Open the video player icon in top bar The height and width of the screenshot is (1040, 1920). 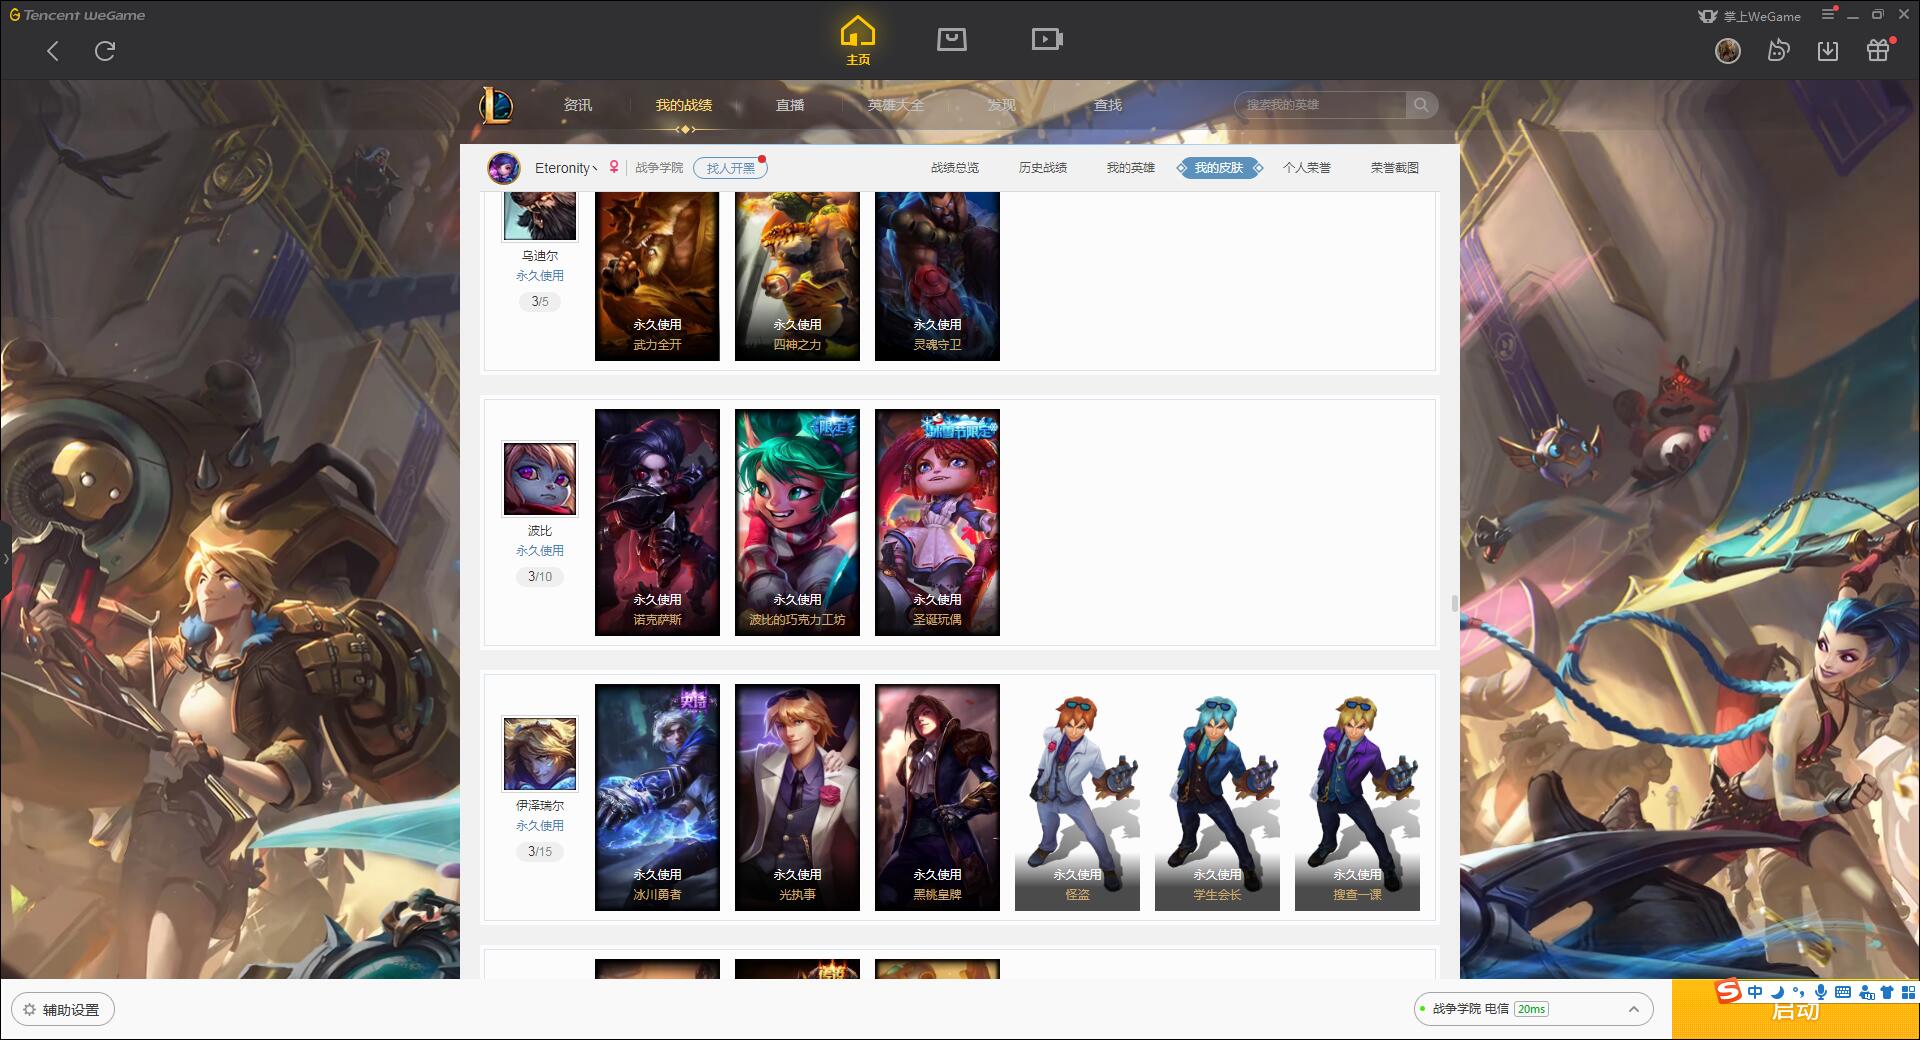pyautogui.click(x=1047, y=39)
